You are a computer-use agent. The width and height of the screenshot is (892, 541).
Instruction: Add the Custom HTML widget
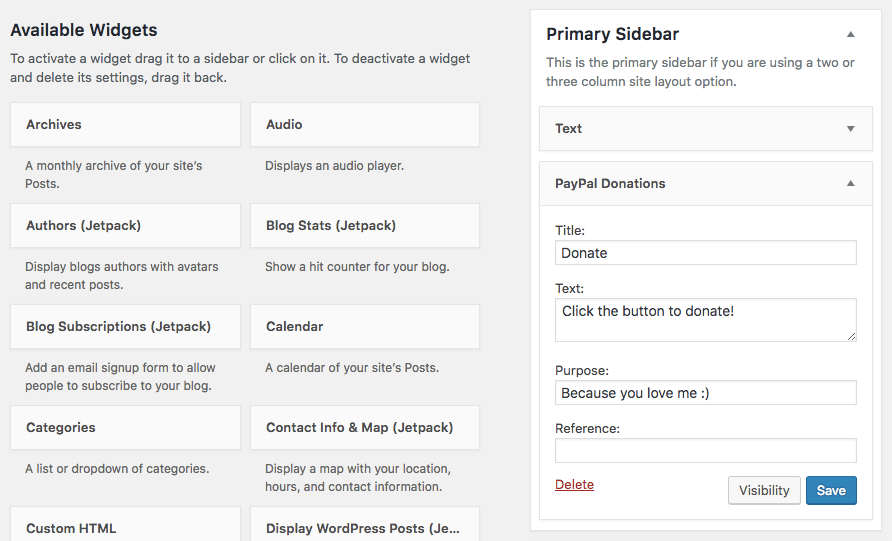coord(125,526)
